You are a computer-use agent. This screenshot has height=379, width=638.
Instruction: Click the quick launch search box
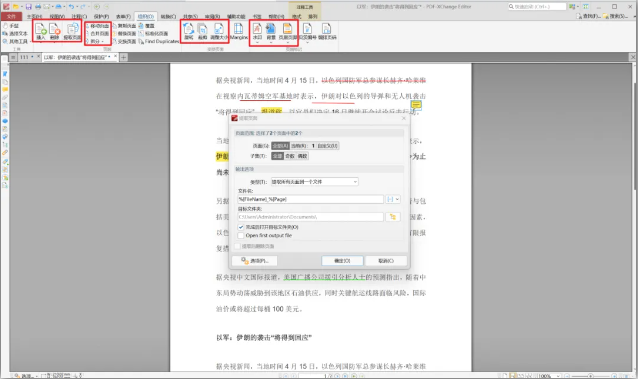click(537, 7)
